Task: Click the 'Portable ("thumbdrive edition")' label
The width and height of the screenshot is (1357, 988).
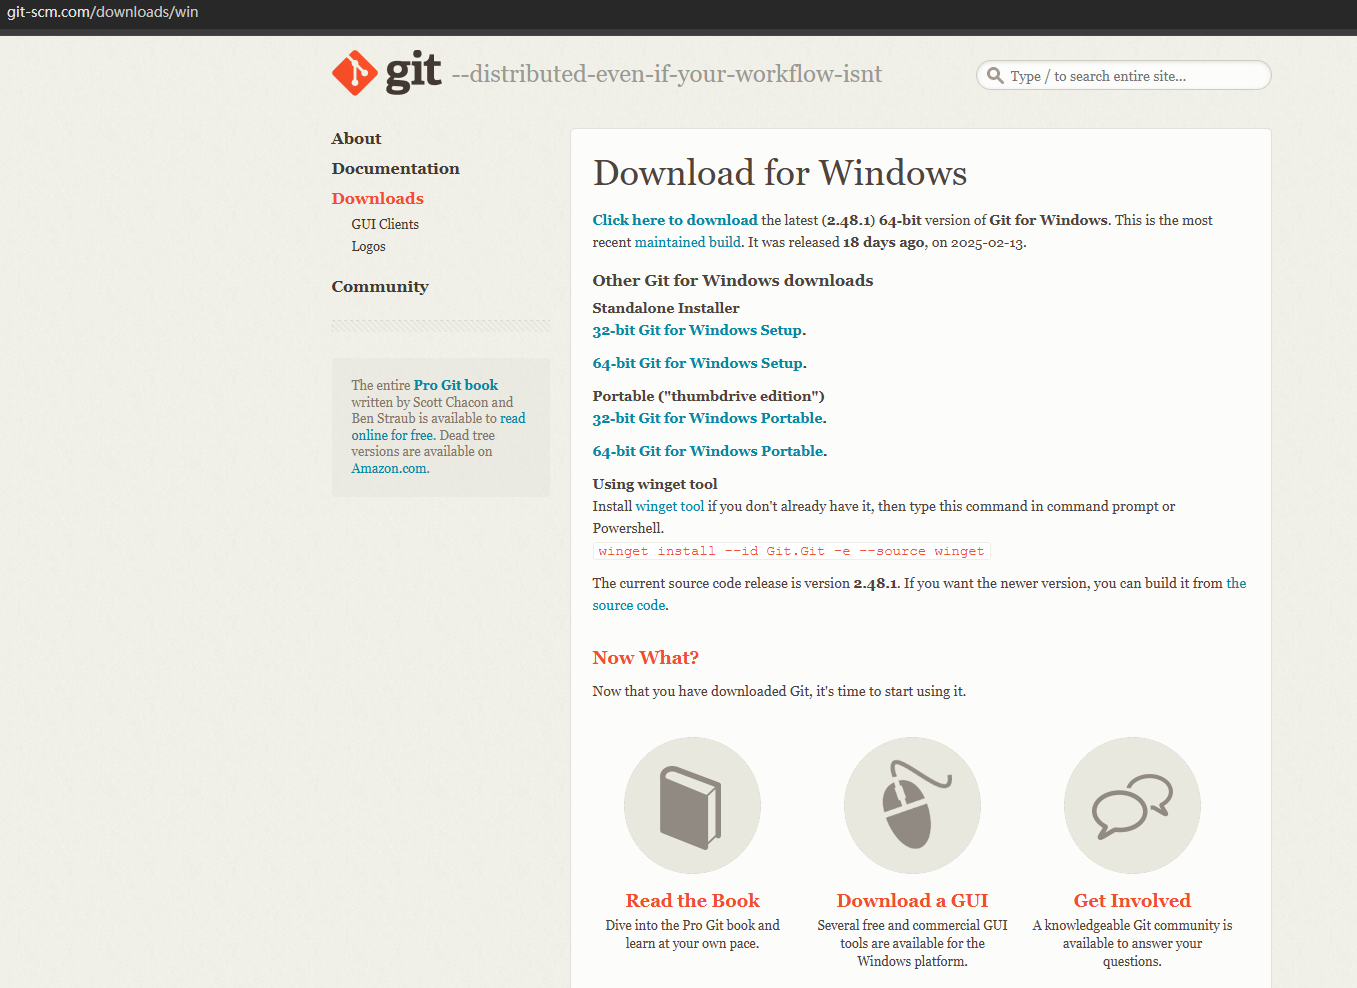Action: point(708,396)
